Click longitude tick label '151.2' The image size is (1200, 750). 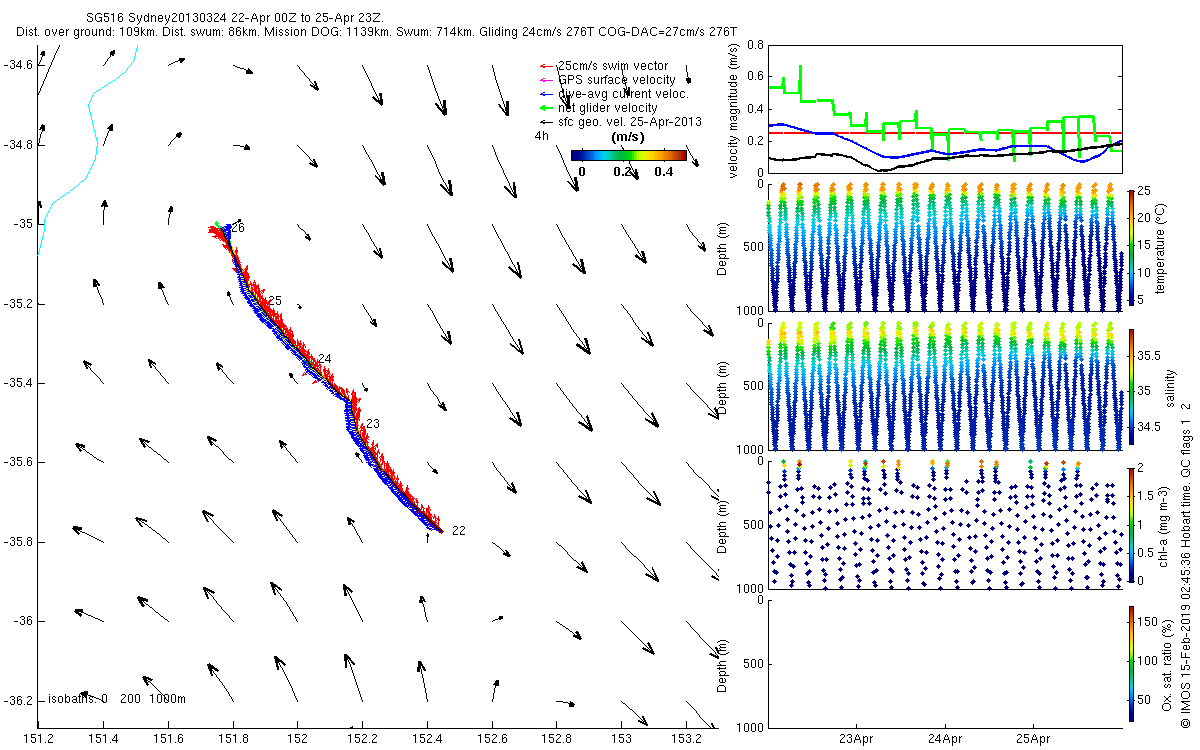38,739
